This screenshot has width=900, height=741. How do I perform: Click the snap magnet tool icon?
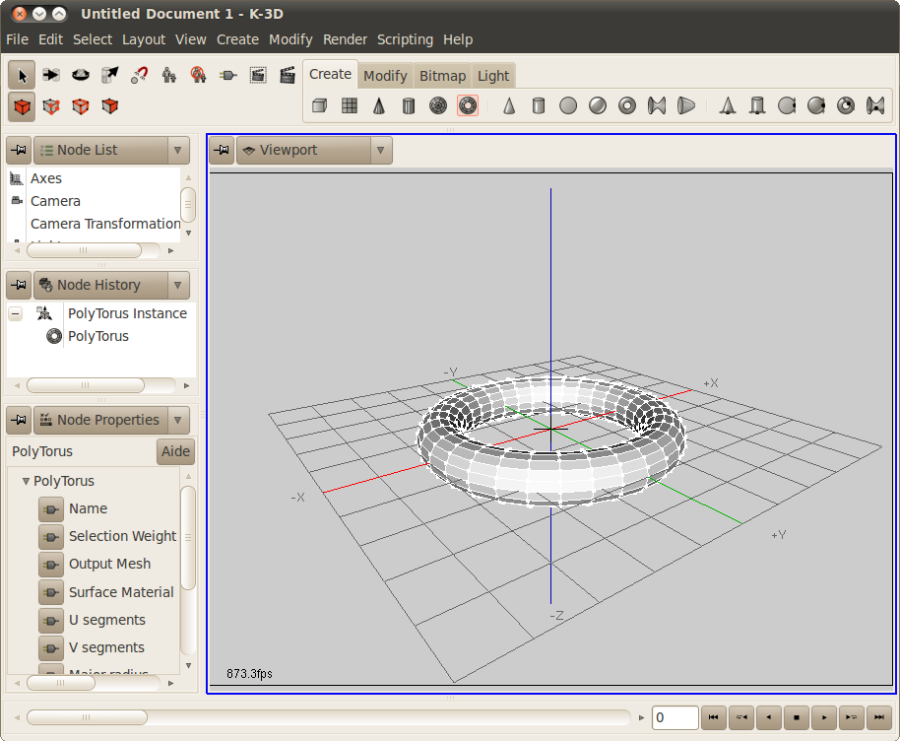(x=139, y=75)
